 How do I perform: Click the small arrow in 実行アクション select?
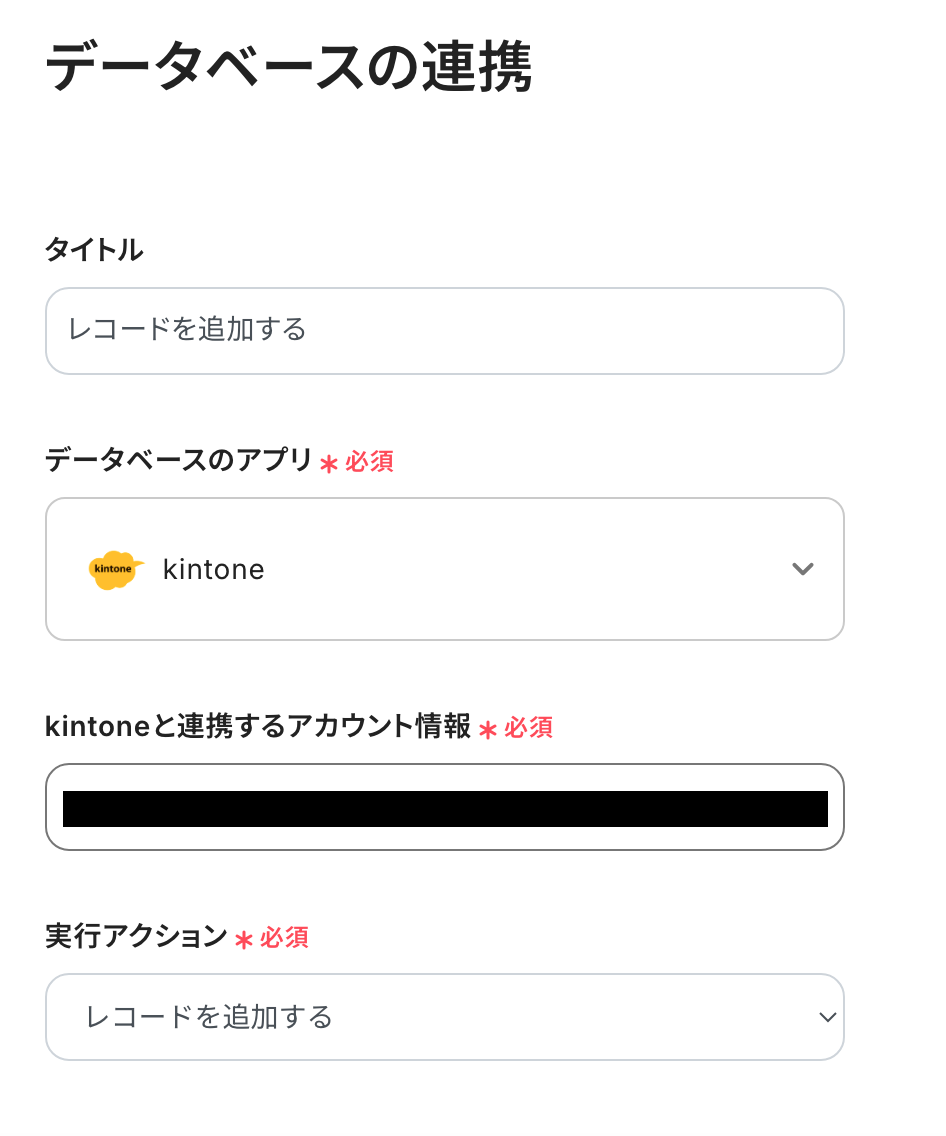click(826, 1017)
